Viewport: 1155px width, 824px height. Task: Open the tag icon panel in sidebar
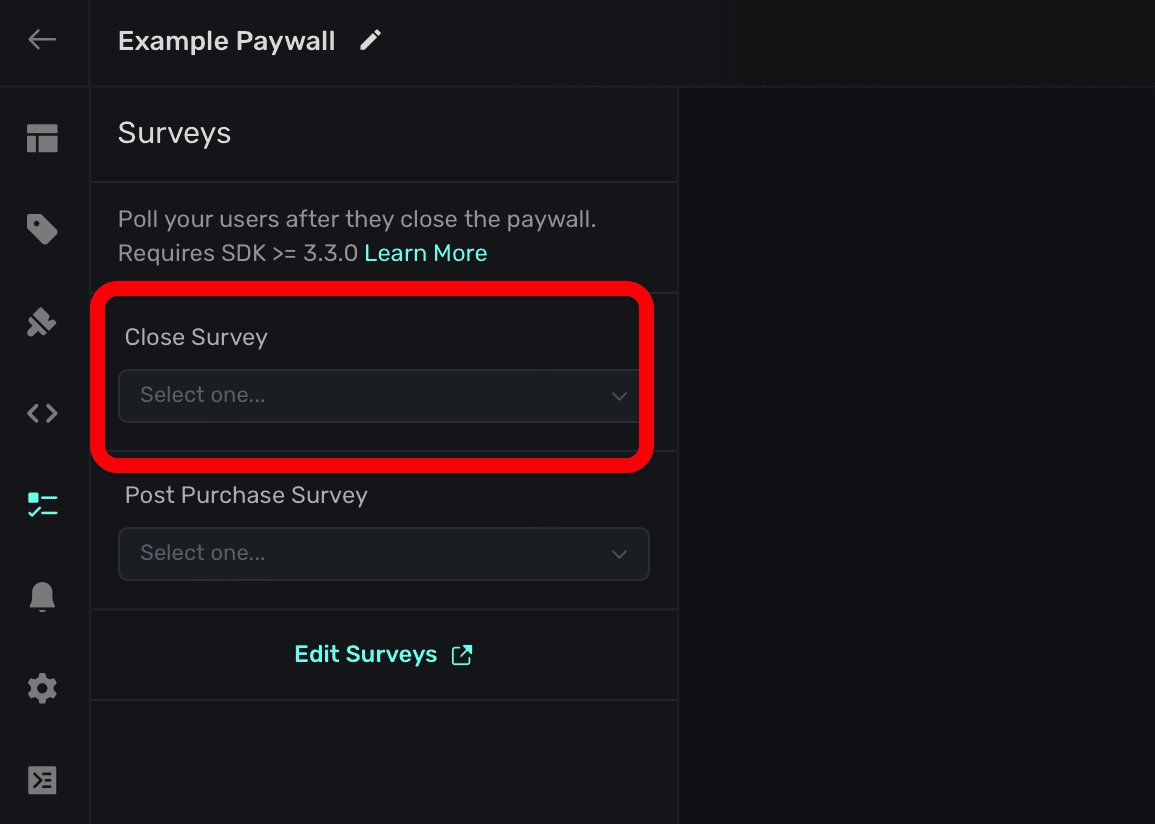coord(42,230)
